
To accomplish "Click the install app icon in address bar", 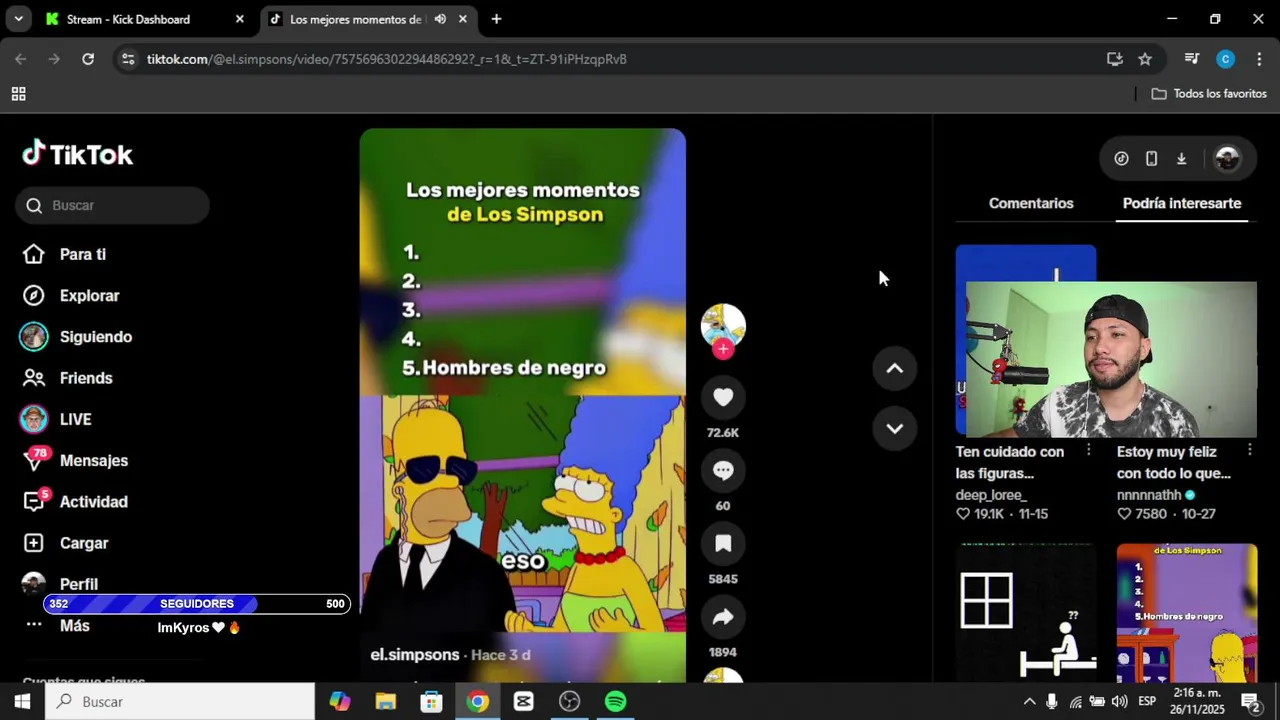I will tap(1115, 59).
